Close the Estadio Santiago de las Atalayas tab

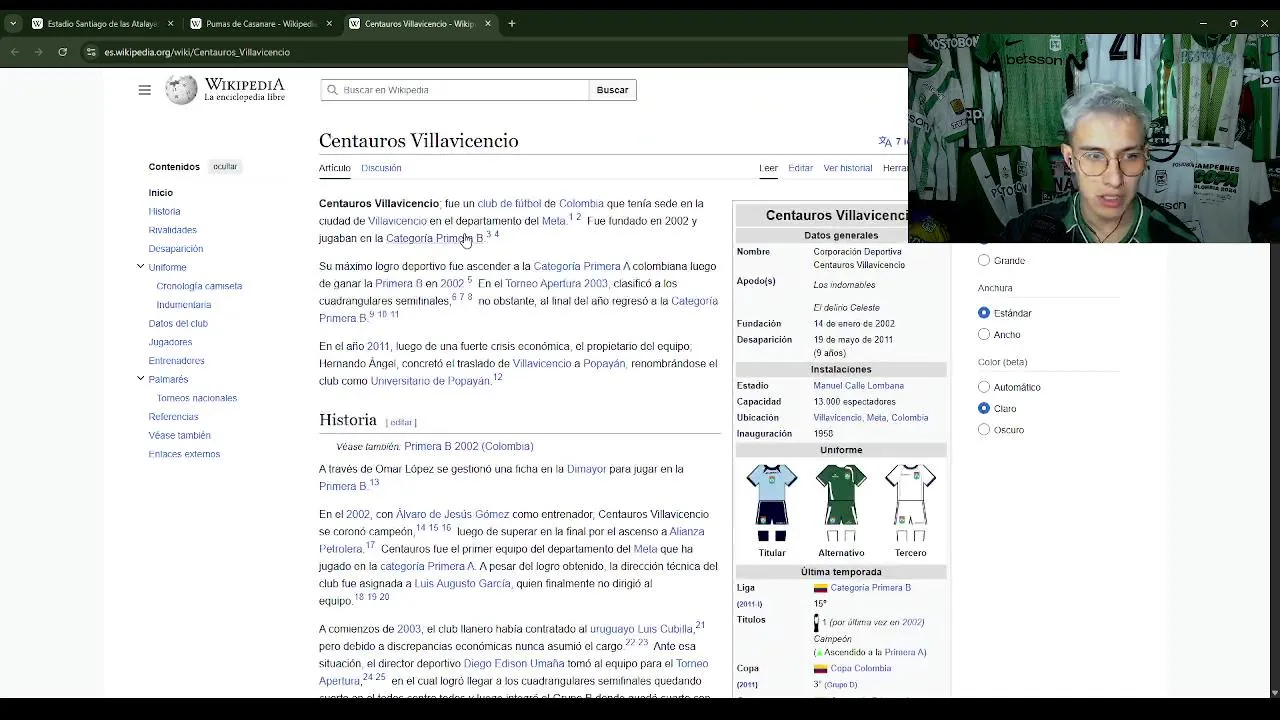tap(171, 23)
